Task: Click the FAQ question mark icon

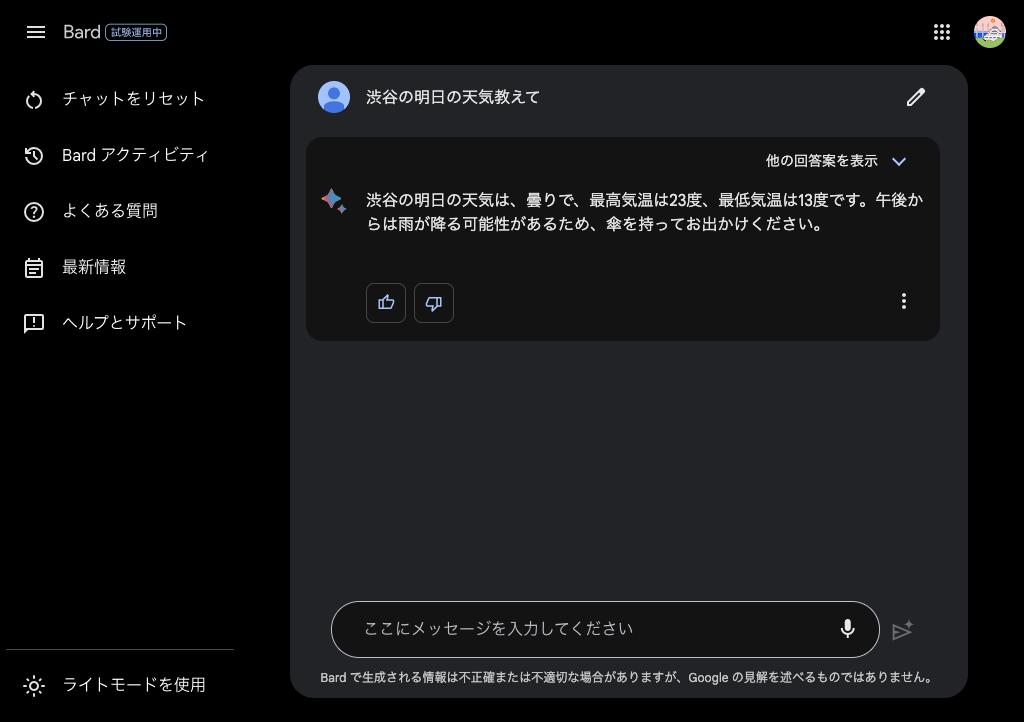Action: pos(34,211)
